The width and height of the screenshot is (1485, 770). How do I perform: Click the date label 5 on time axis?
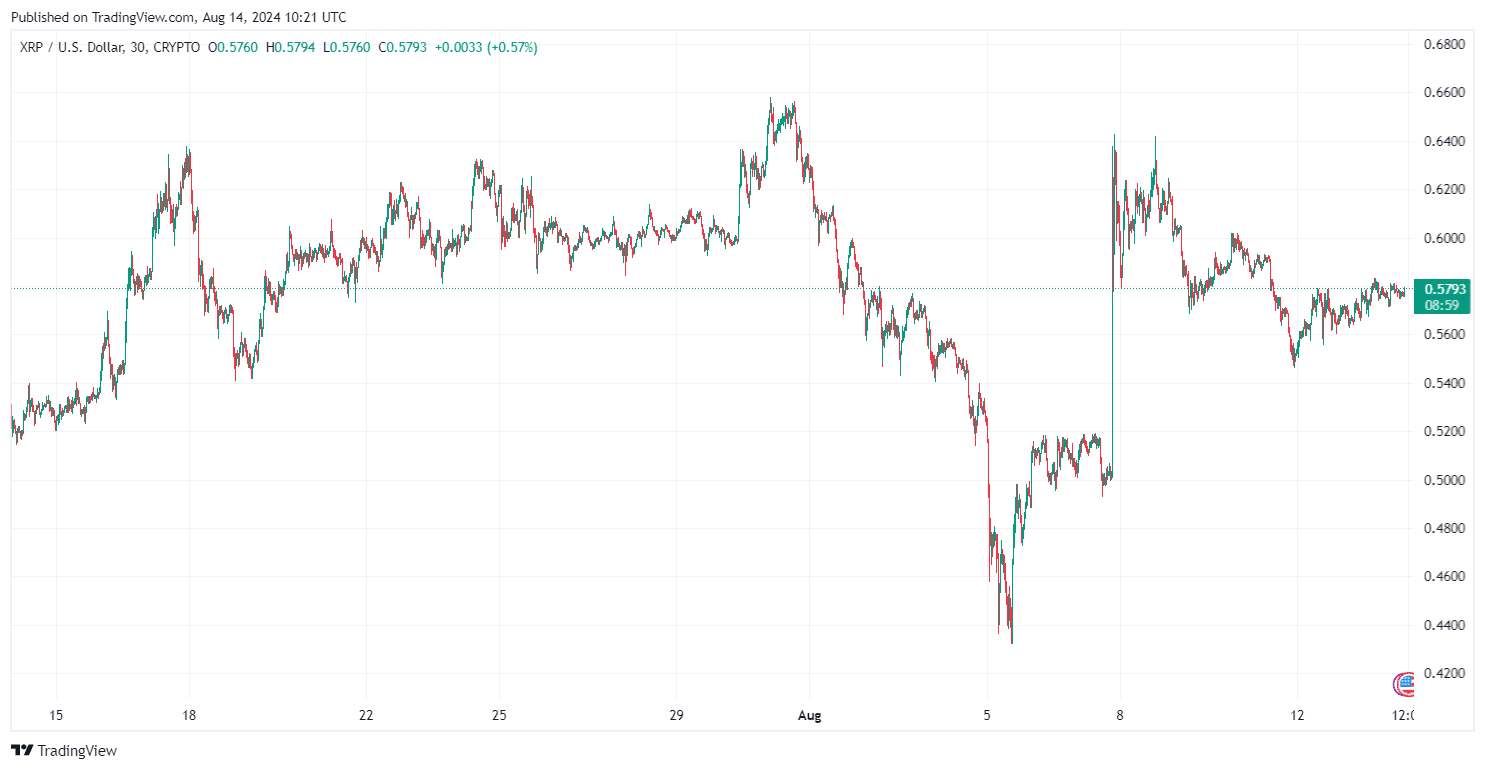(987, 716)
